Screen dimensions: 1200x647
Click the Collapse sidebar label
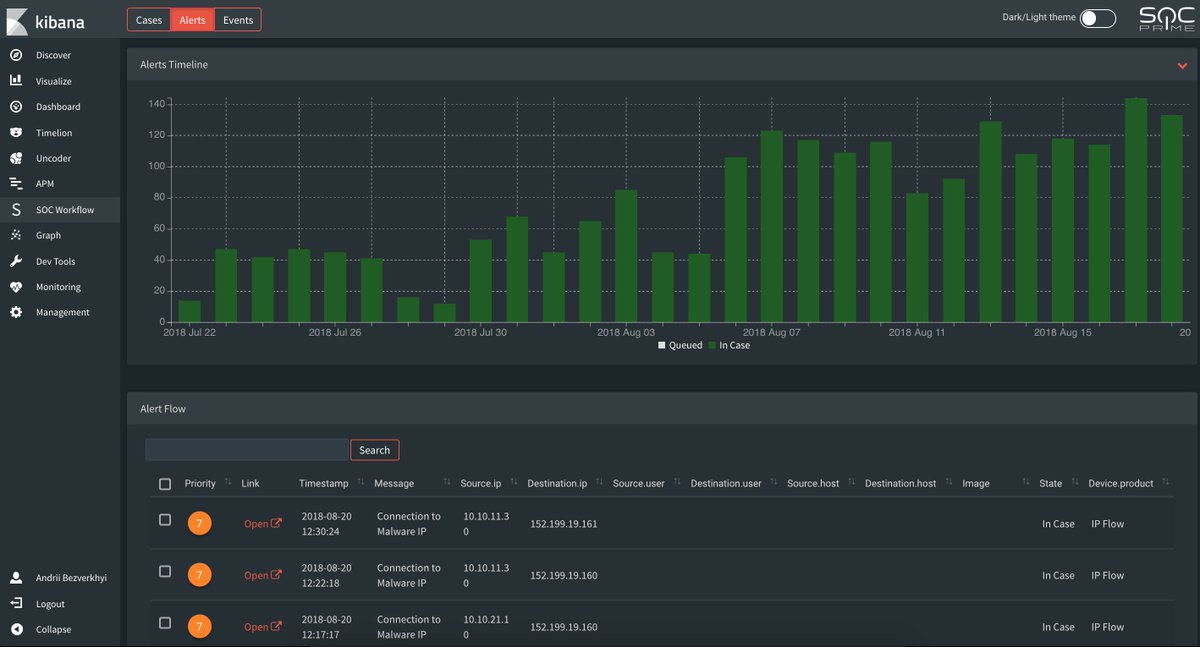click(x=53, y=629)
